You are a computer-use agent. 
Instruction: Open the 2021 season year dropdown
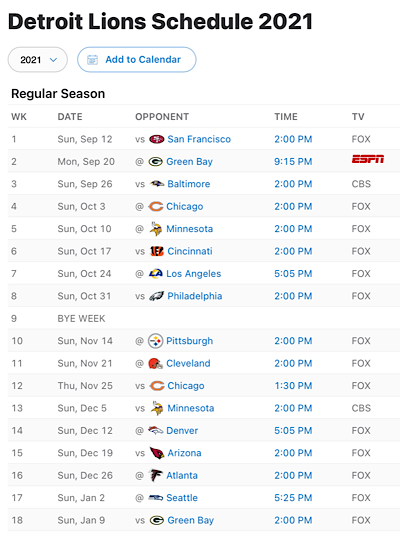tap(38, 60)
